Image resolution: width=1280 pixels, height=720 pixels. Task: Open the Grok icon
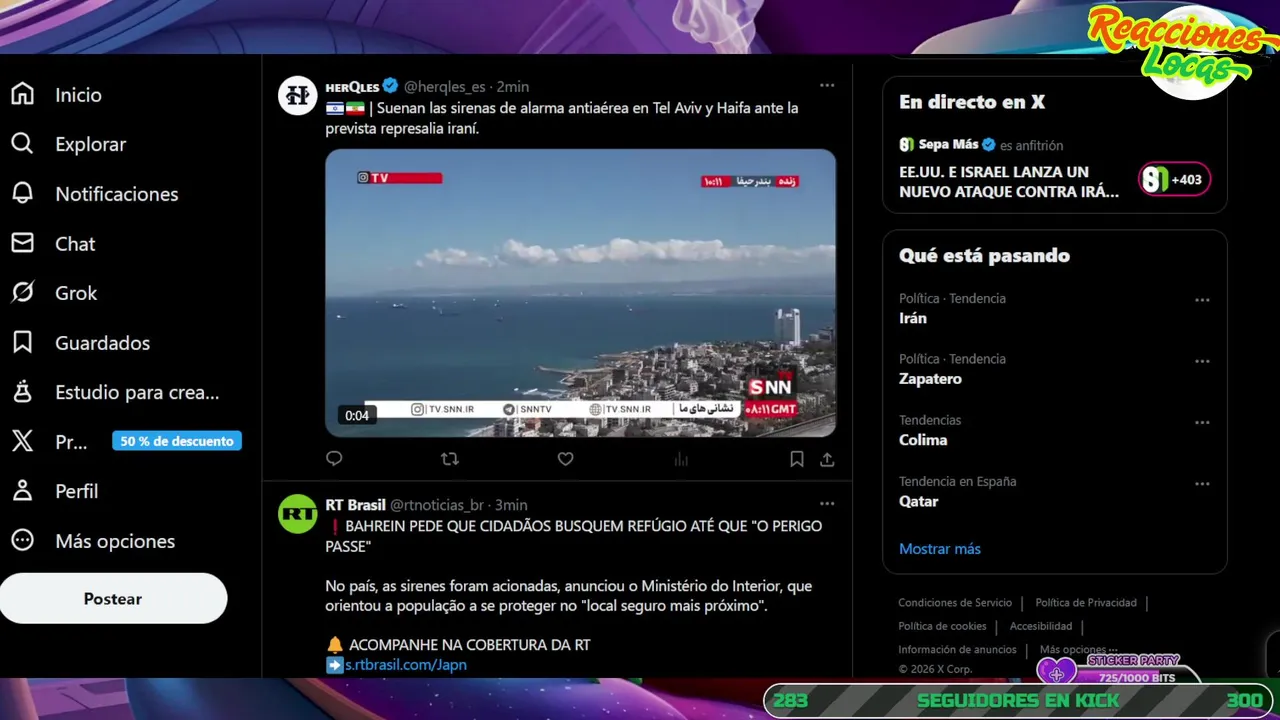click(x=22, y=293)
